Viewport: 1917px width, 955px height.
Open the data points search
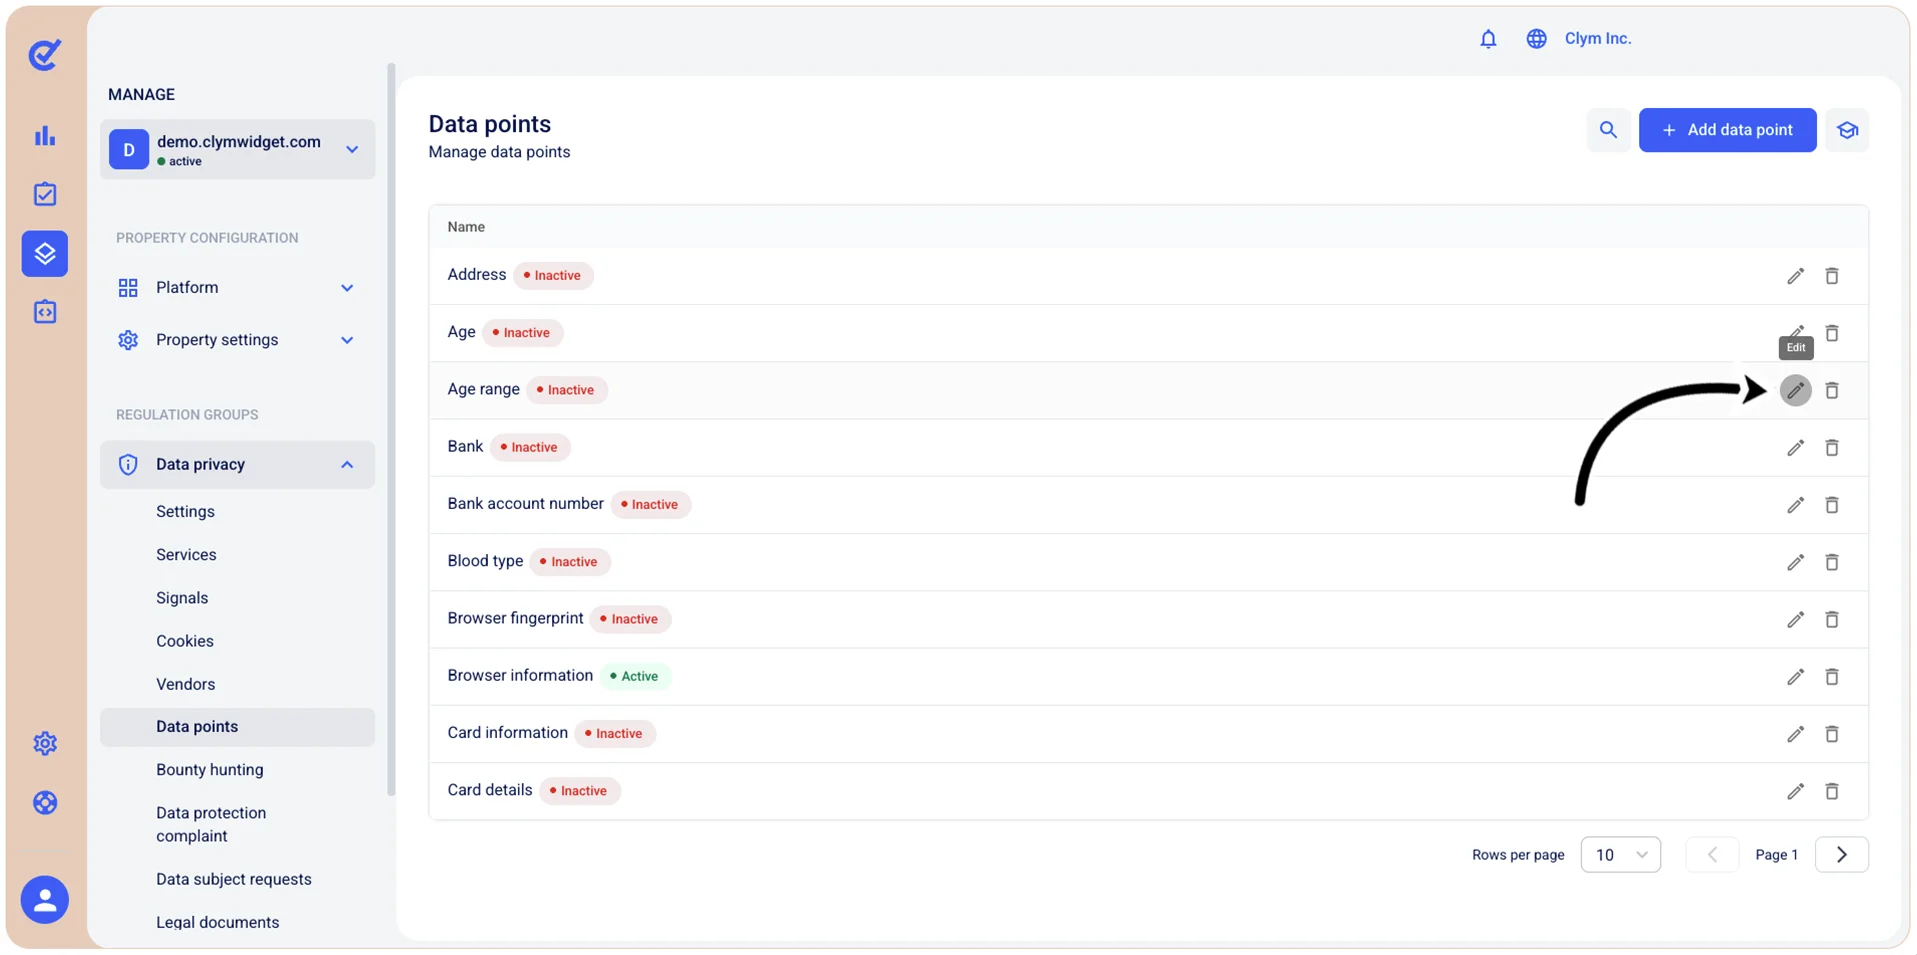(x=1608, y=130)
